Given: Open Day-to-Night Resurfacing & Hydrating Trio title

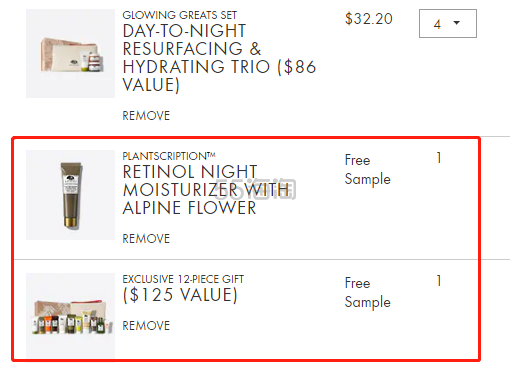Looking at the screenshot, I should [x=219, y=58].
